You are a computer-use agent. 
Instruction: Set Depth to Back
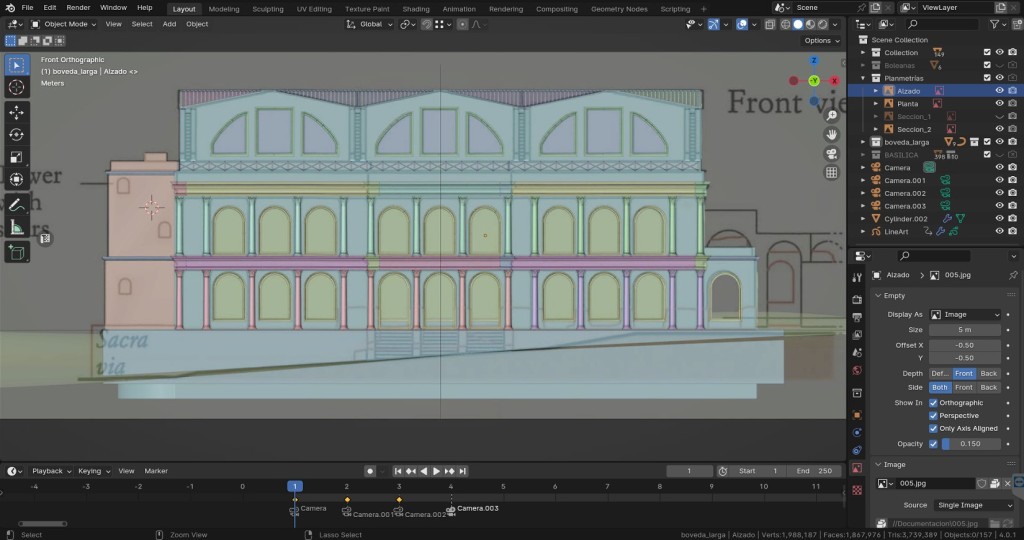(x=988, y=373)
